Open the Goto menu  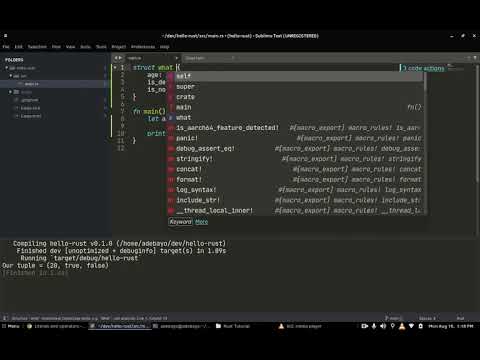(85, 47)
